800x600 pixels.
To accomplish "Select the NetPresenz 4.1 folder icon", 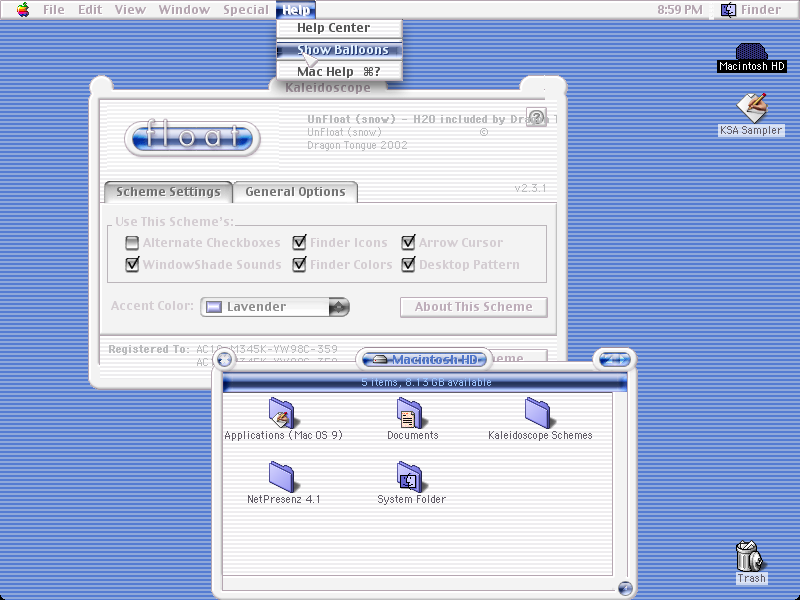I will point(282,477).
